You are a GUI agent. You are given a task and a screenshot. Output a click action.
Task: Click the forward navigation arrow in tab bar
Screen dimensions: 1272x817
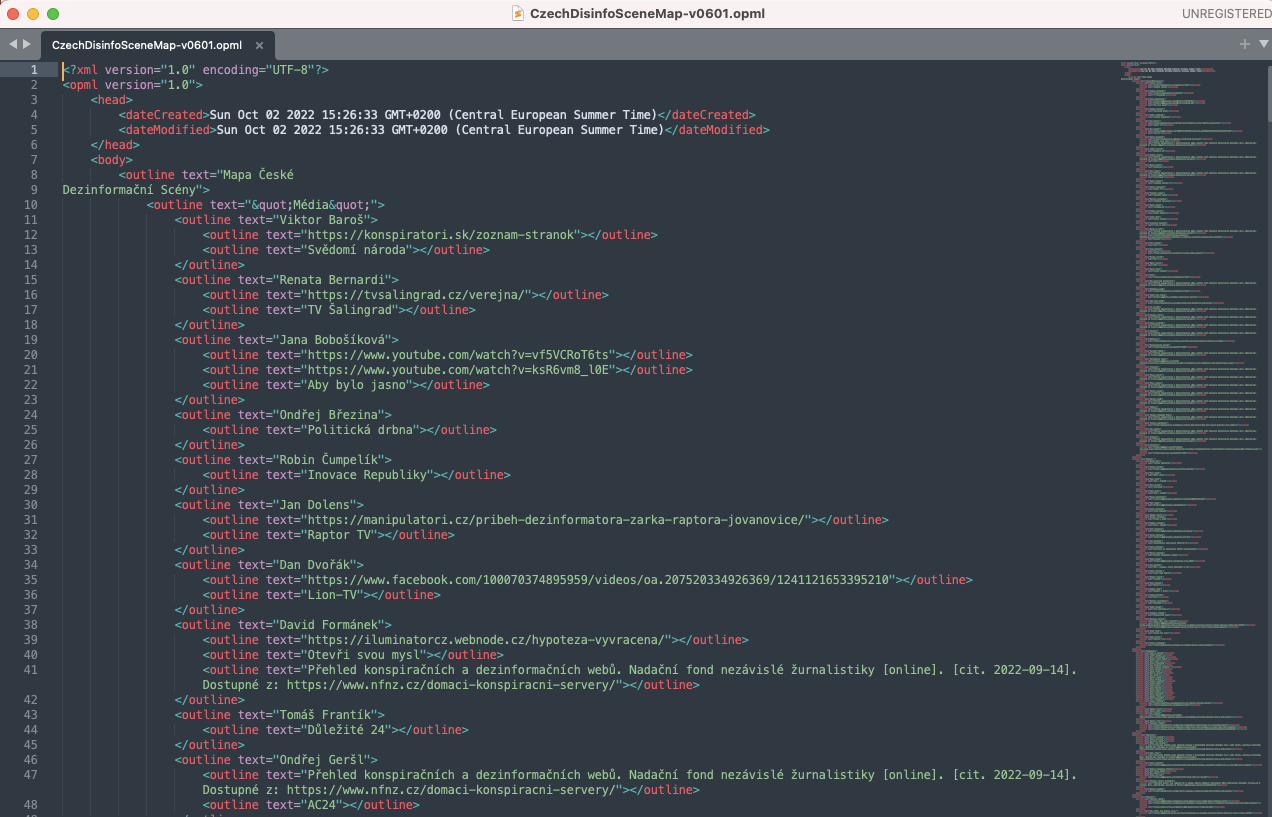(24, 44)
